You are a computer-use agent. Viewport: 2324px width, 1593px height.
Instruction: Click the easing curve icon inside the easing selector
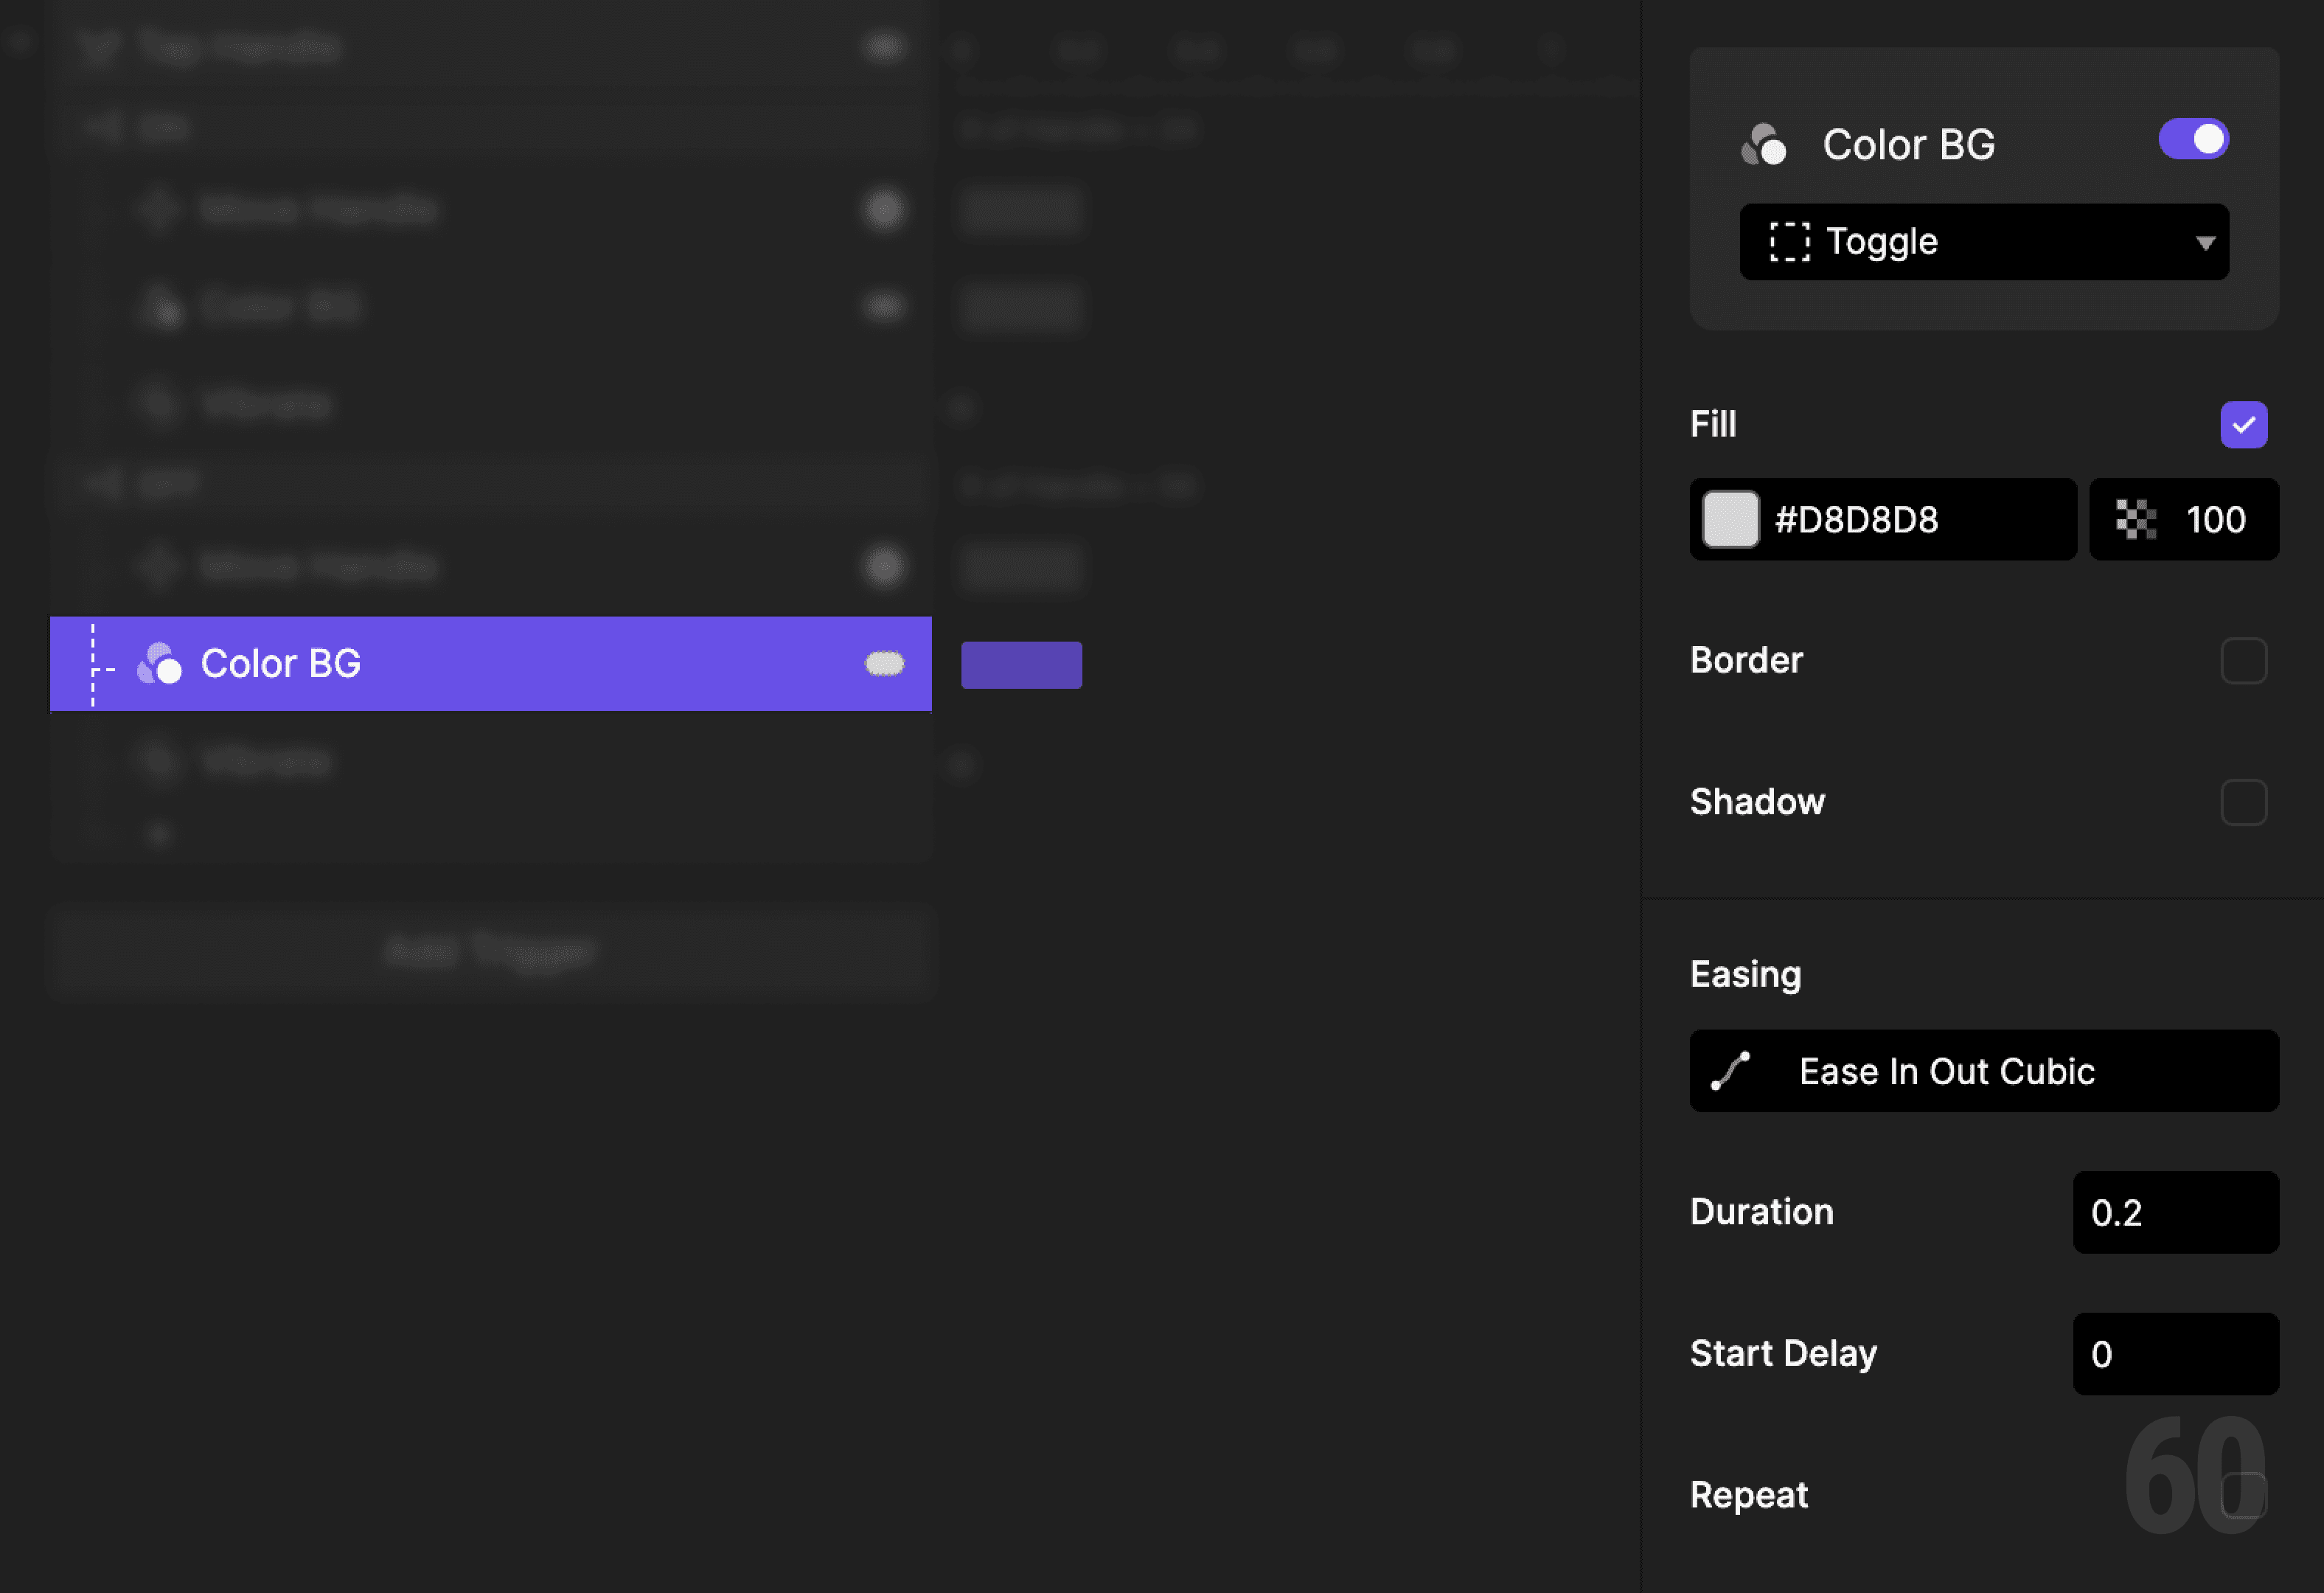(x=1729, y=1071)
